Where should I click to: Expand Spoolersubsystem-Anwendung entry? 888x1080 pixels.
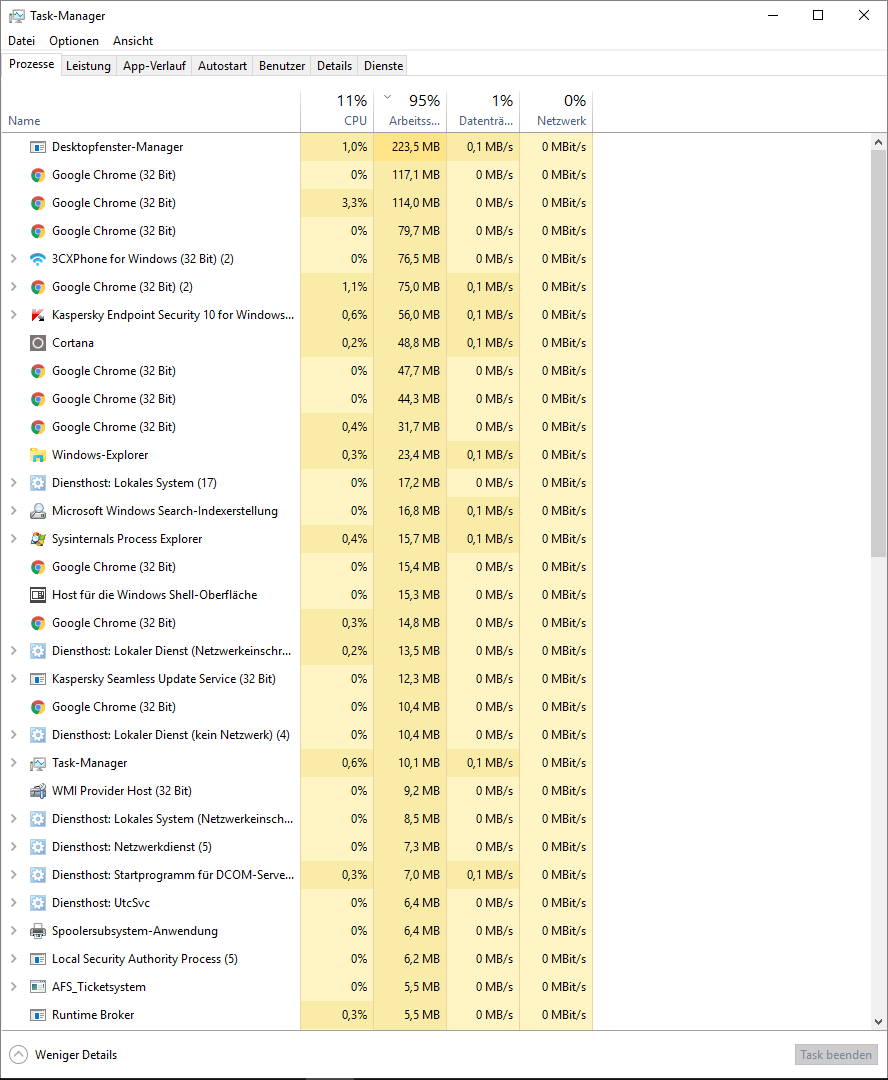pyautogui.click(x=13, y=931)
